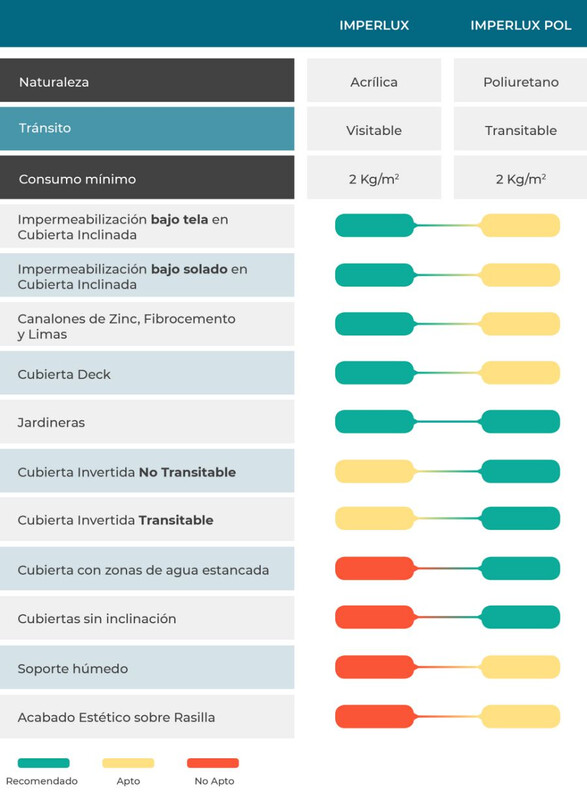Image resolution: width=587 pixels, height=800 pixels.
Task: Click yellow IMPERLUX pill for Cubierta Invertida Transitable
Action: pyautogui.click(x=374, y=518)
